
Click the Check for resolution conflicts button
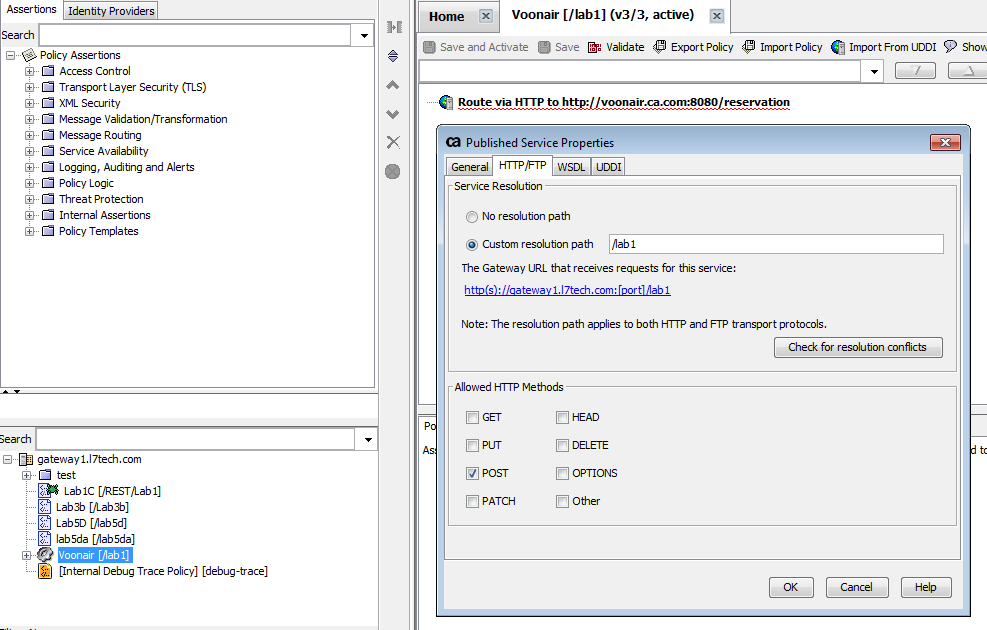tap(856, 347)
